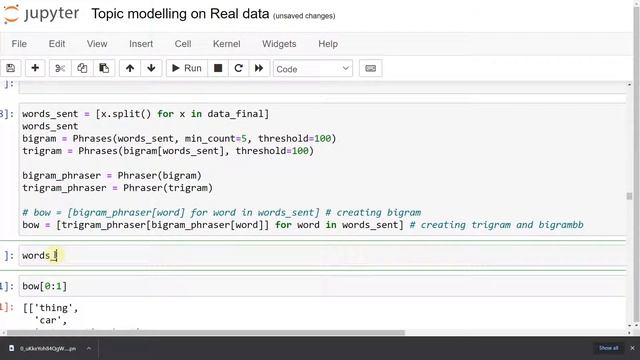Click the Jupyter logo

click(x=41, y=14)
